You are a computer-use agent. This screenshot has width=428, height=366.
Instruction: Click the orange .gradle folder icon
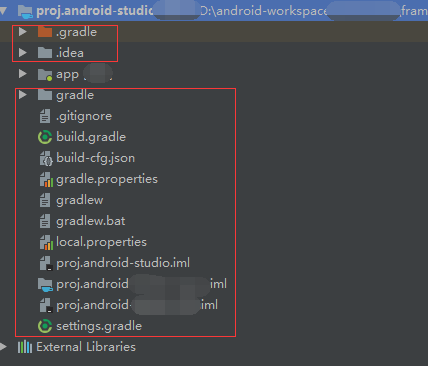(45, 32)
